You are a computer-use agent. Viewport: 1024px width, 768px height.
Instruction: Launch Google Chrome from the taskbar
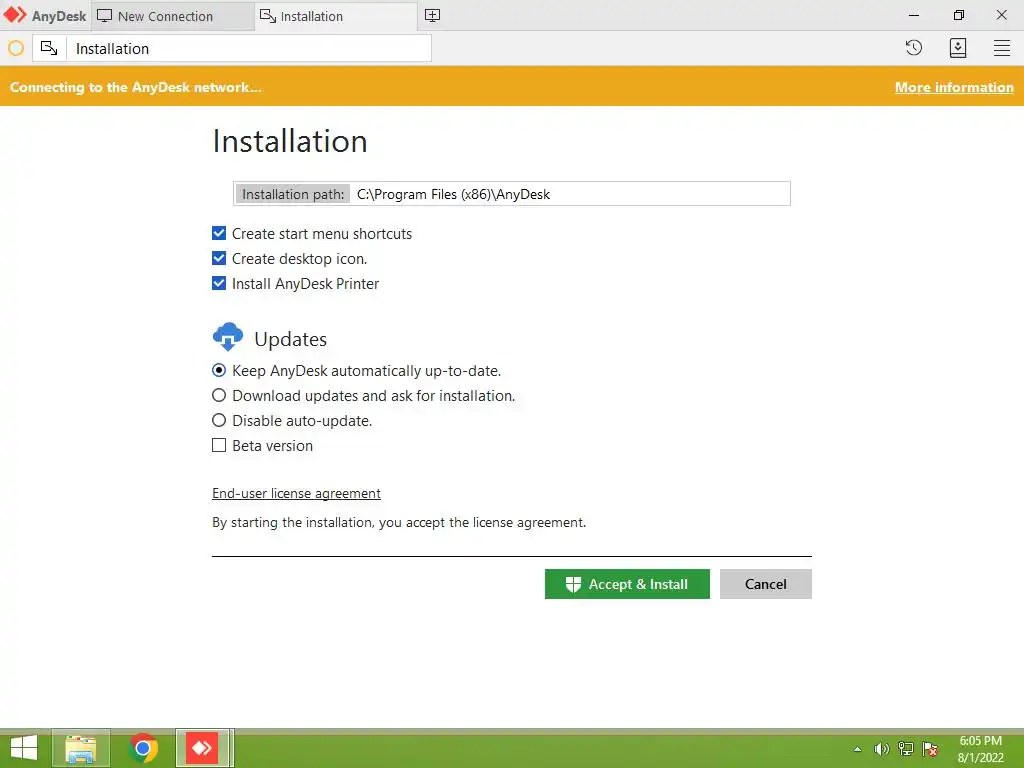[143, 748]
